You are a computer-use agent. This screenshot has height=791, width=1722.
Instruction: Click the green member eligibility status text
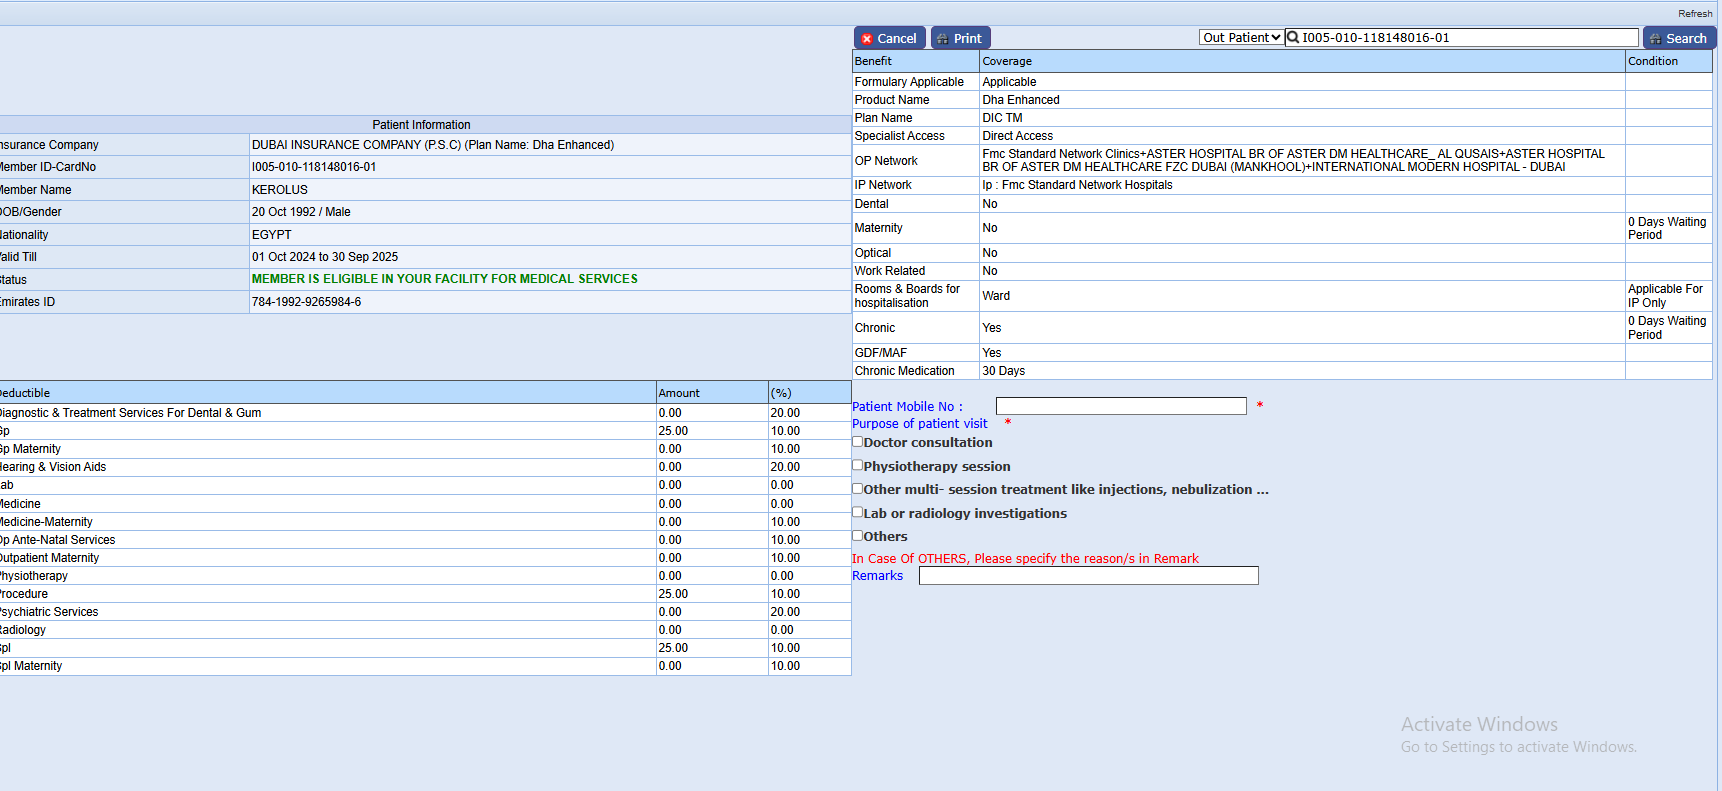pyautogui.click(x=444, y=279)
